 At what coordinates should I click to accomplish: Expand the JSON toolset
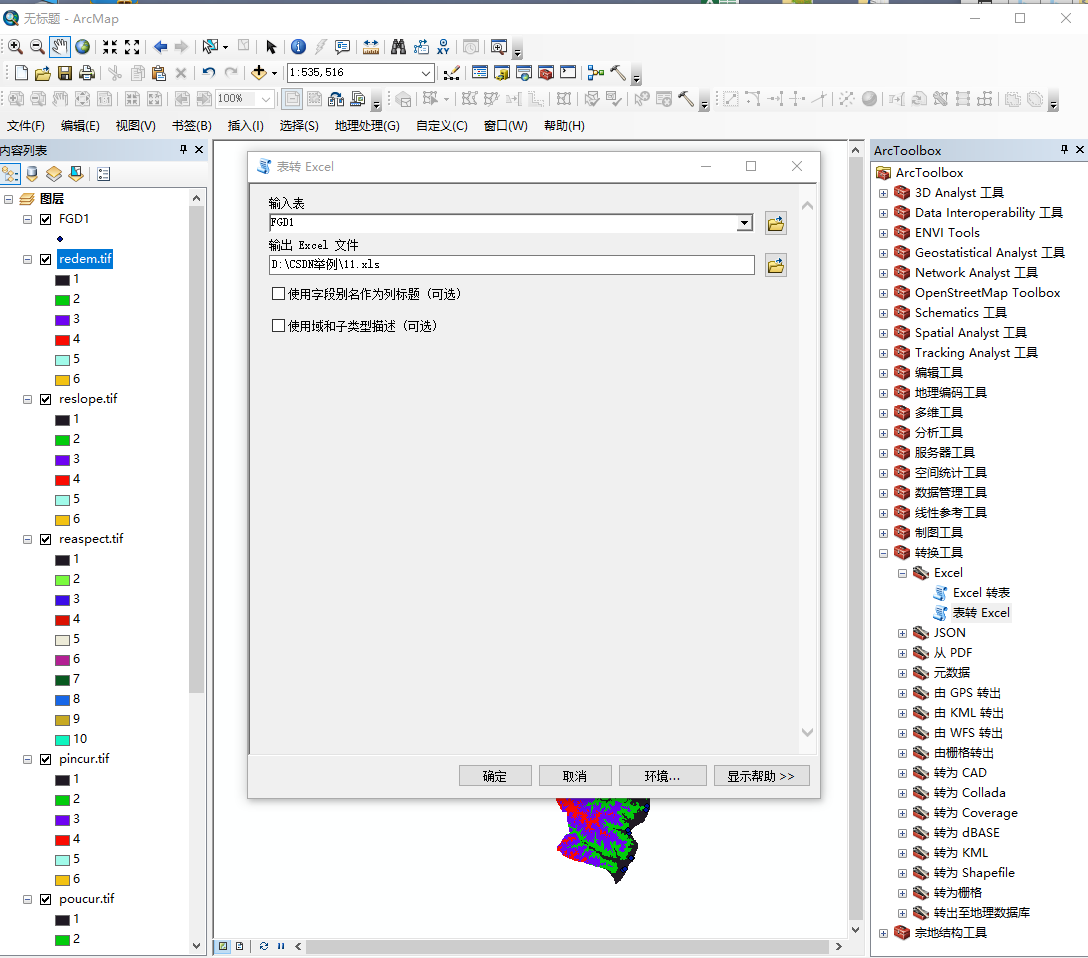coord(903,633)
